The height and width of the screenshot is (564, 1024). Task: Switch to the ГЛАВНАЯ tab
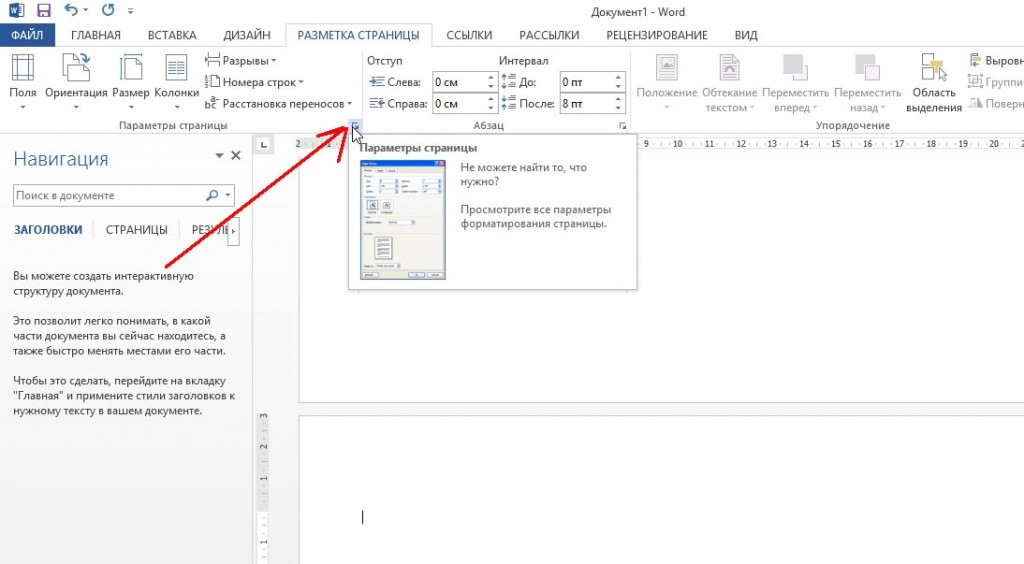click(96, 35)
